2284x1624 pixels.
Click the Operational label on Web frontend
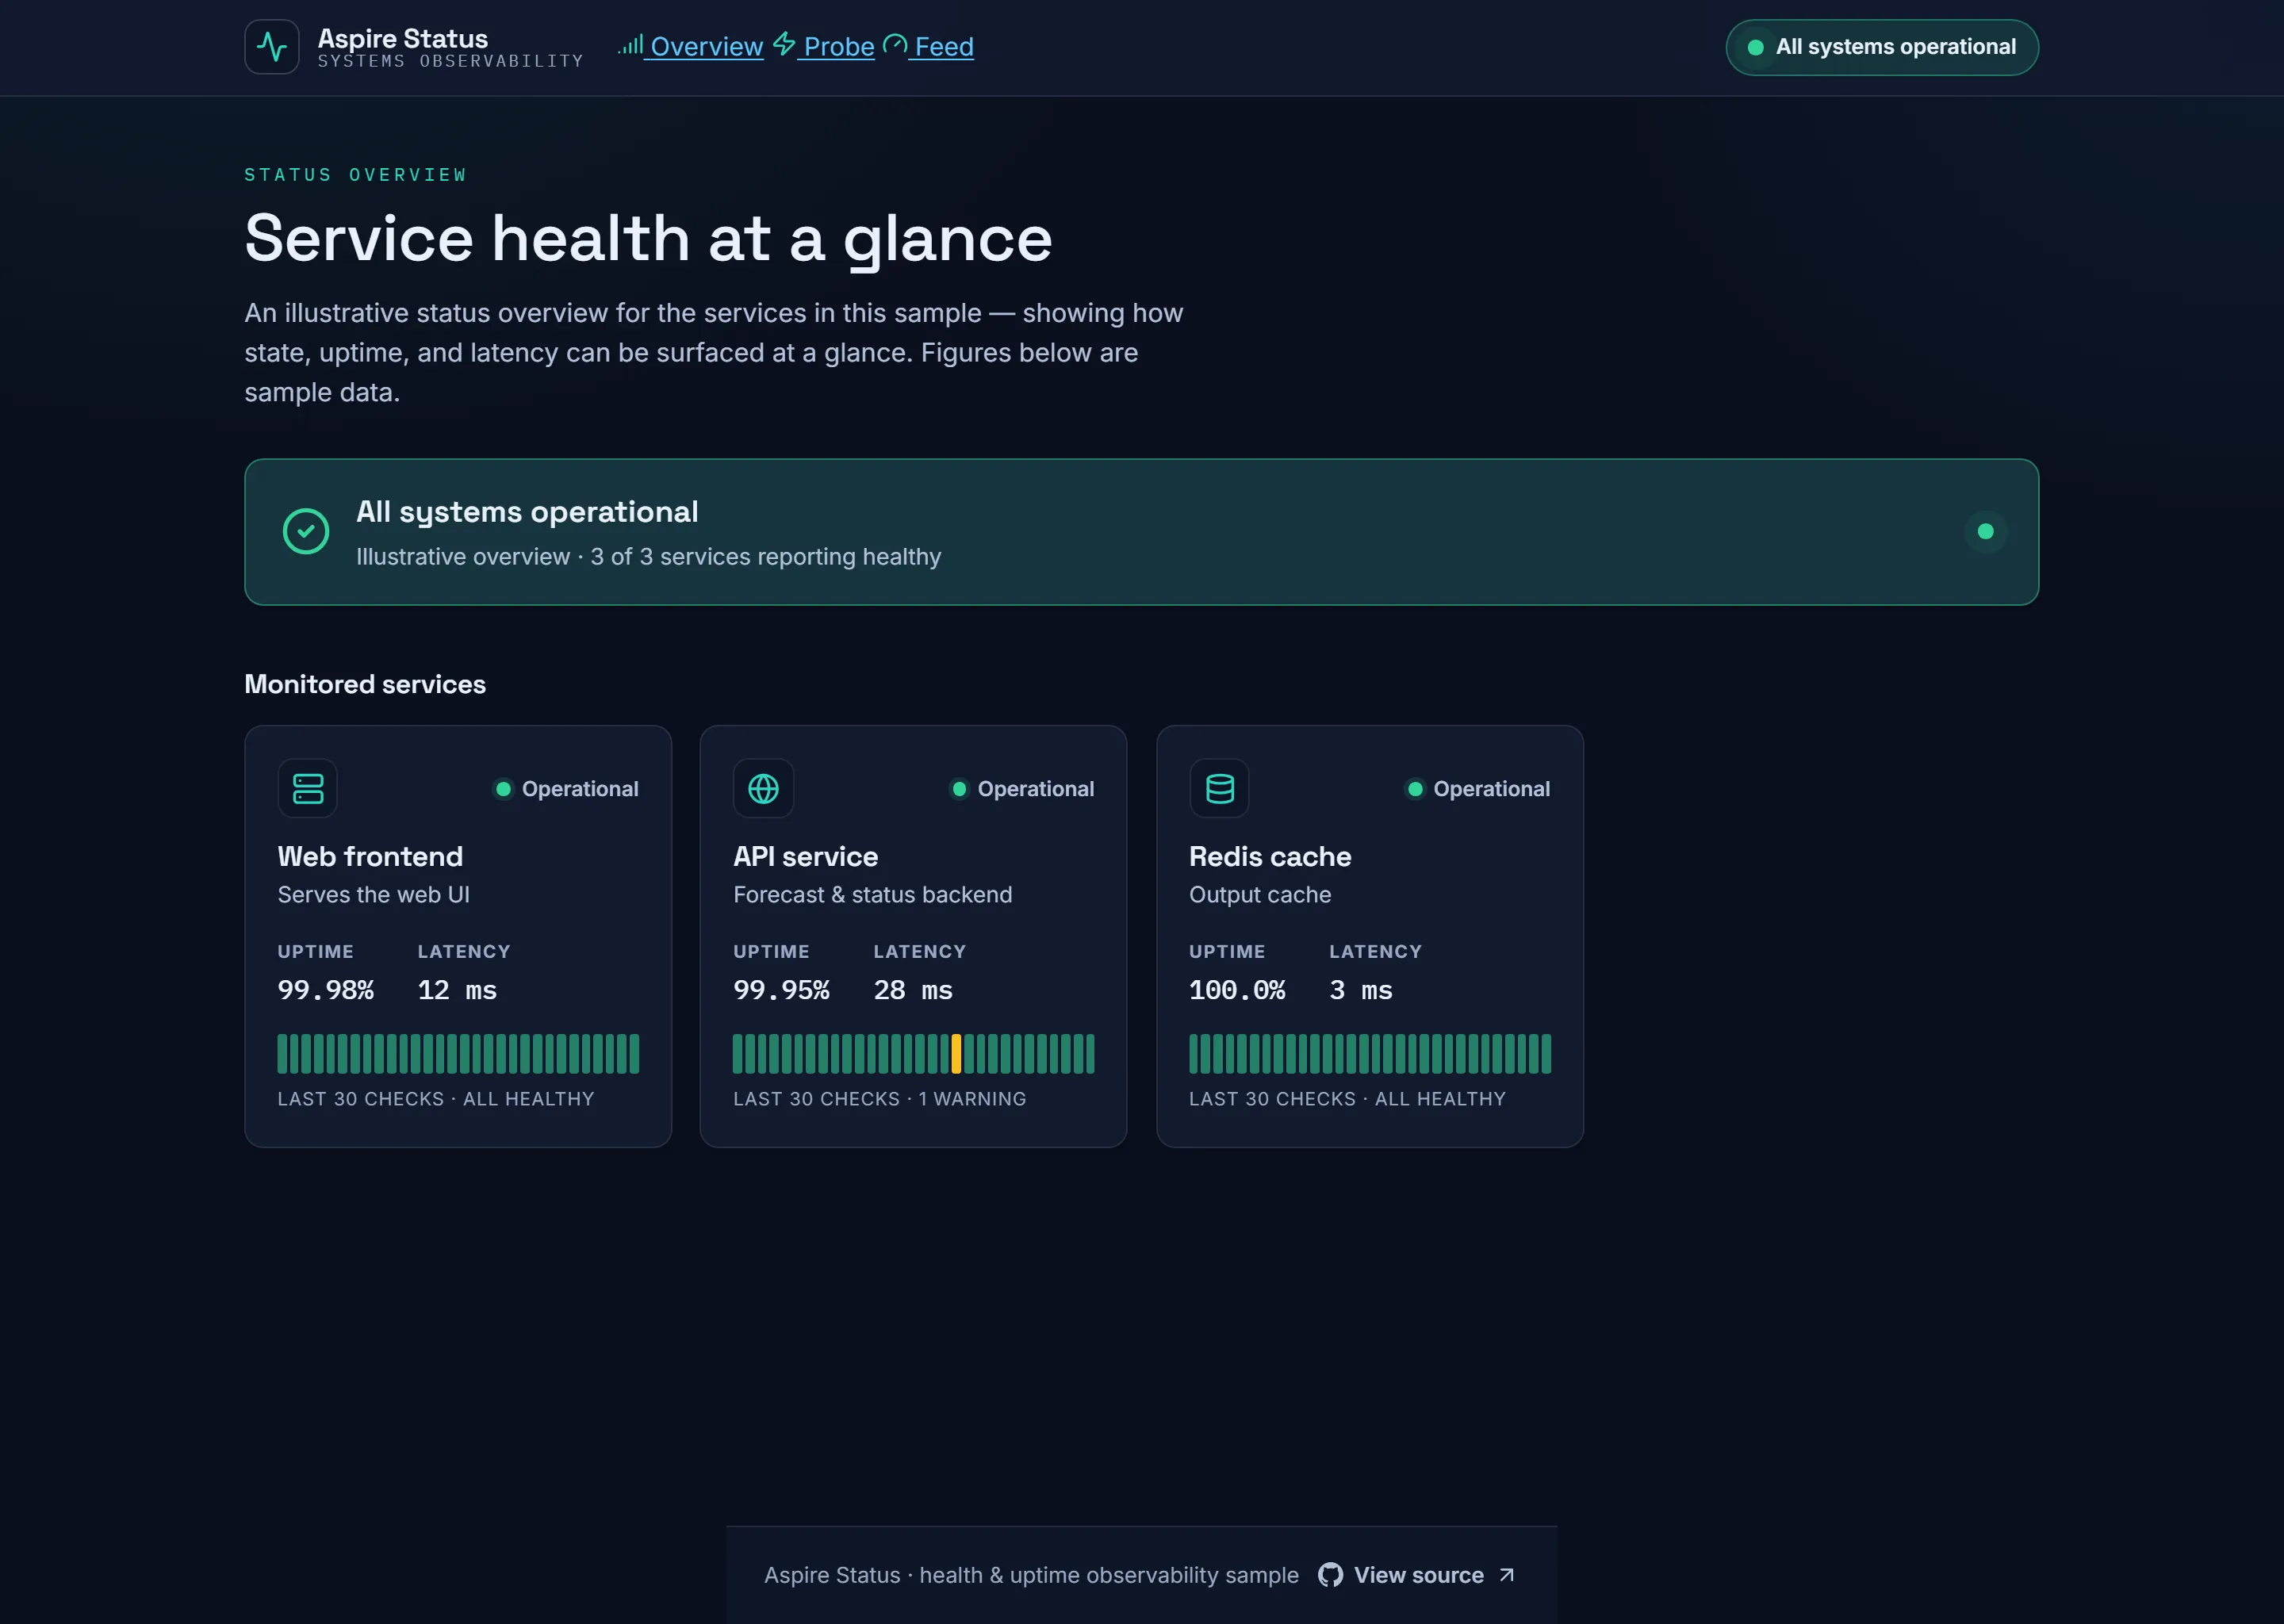[580, 789]
